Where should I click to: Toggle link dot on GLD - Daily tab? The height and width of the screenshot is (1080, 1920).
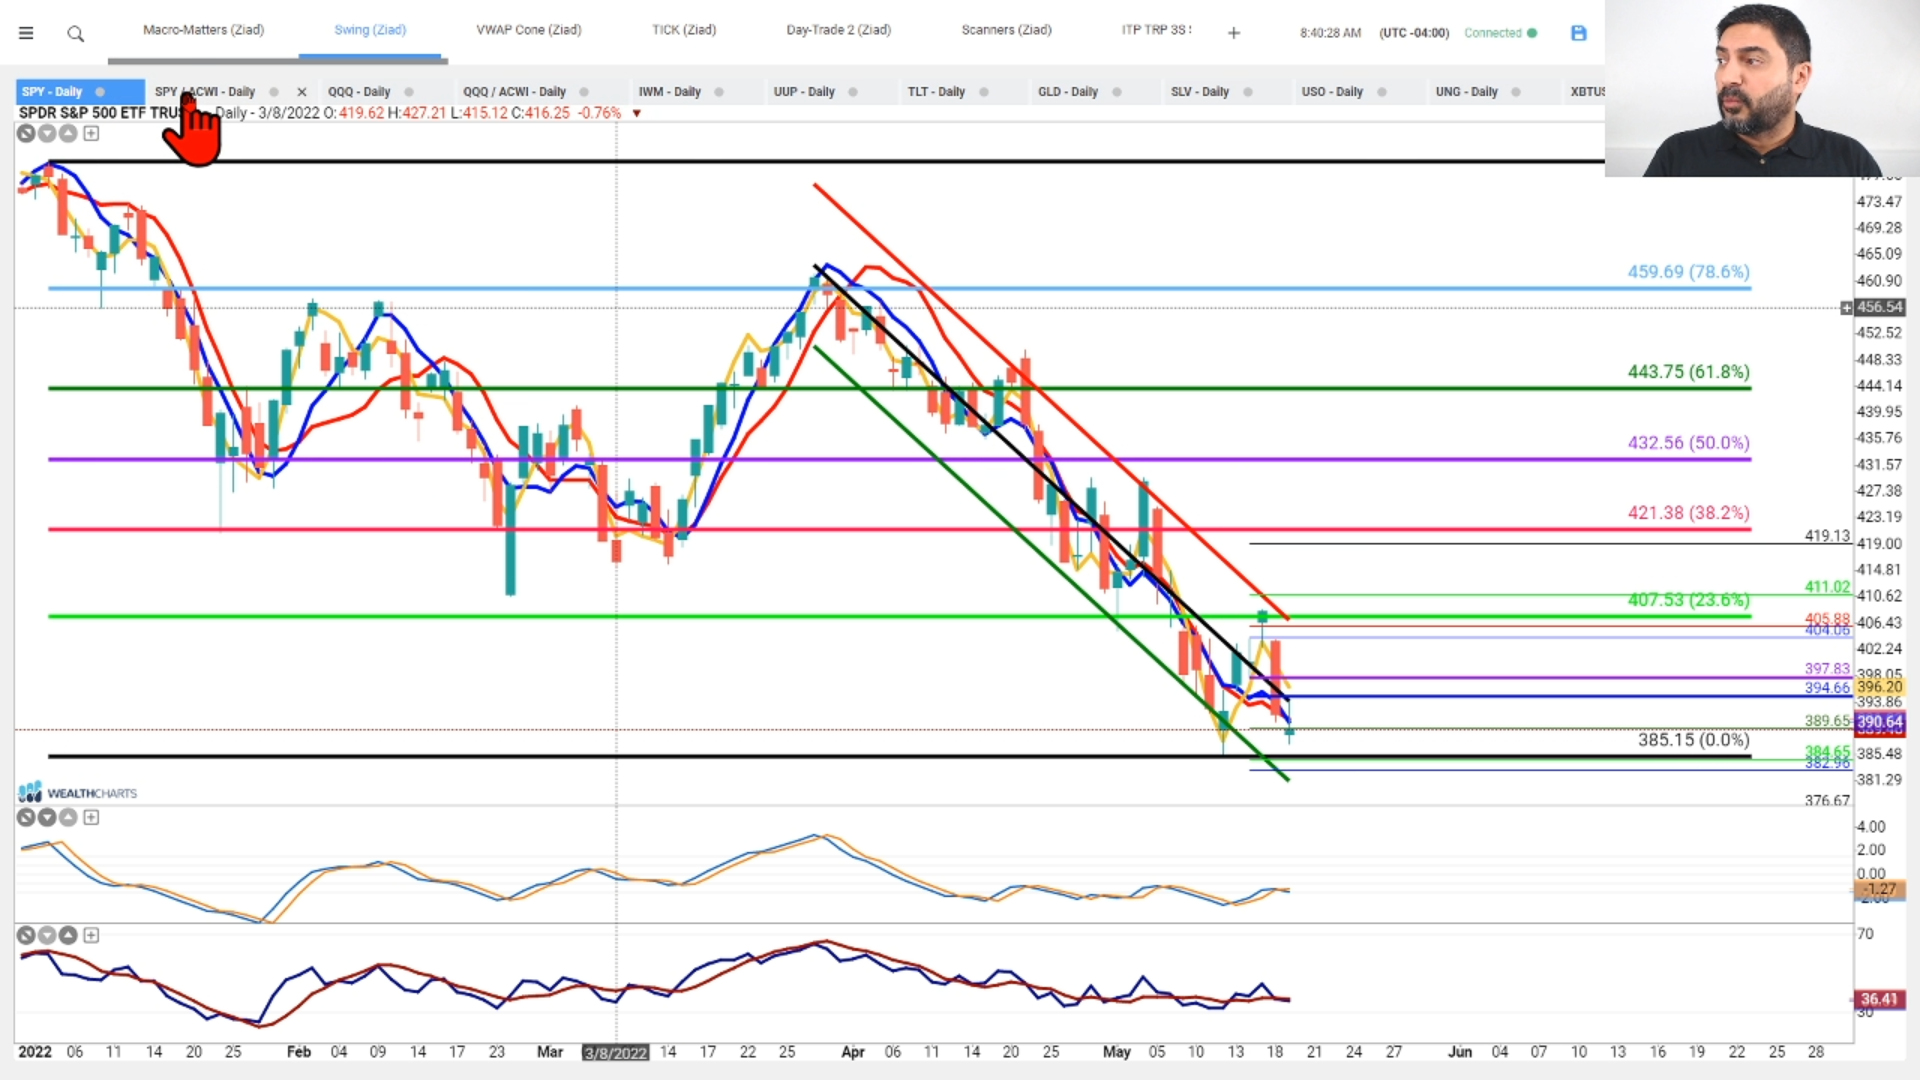(1117, 92)
